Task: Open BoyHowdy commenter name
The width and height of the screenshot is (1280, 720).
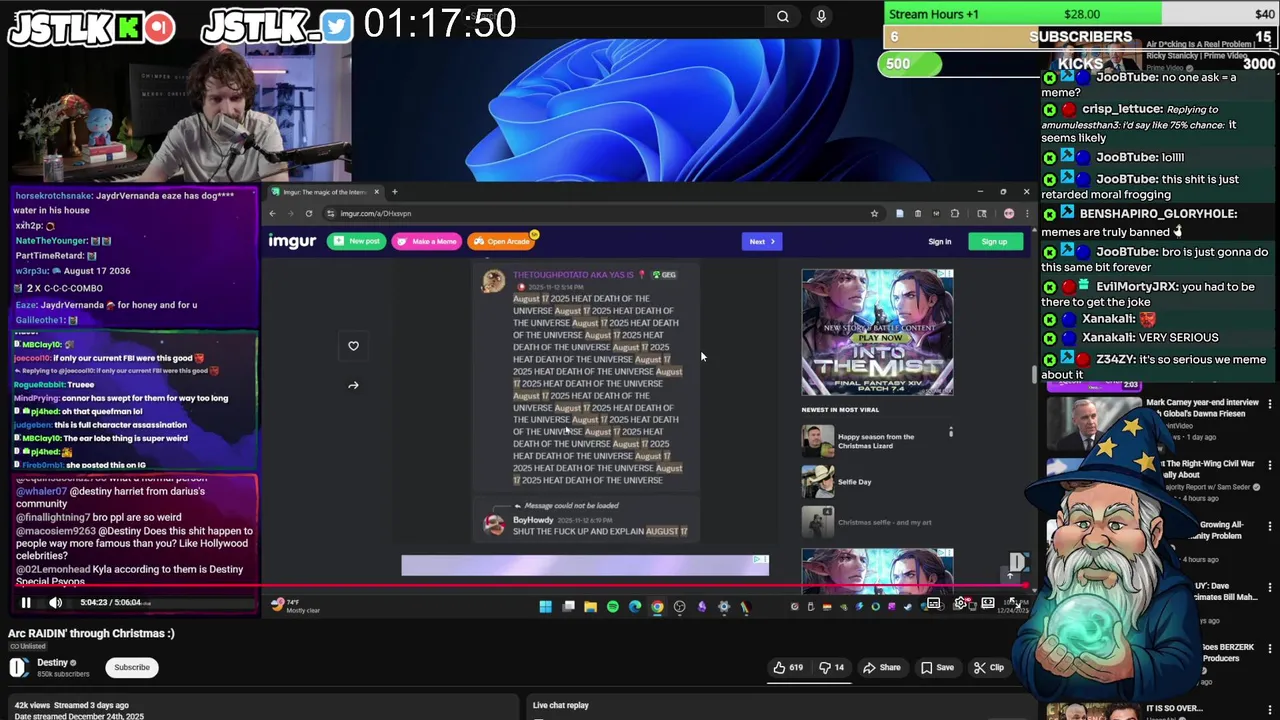Action: pyautogui.click(x=533, y=520)
